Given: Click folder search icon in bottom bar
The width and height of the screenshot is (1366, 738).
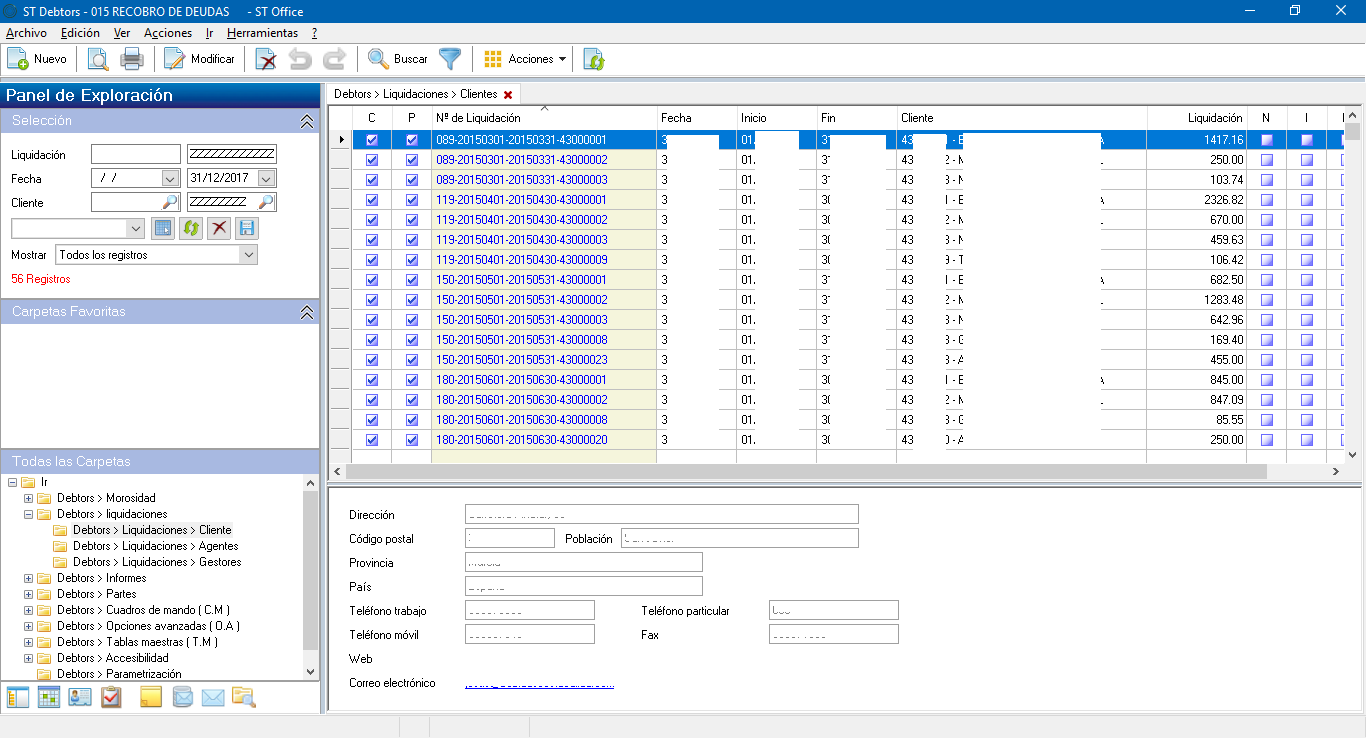Looking at the screenshot, I should point(244,697).
